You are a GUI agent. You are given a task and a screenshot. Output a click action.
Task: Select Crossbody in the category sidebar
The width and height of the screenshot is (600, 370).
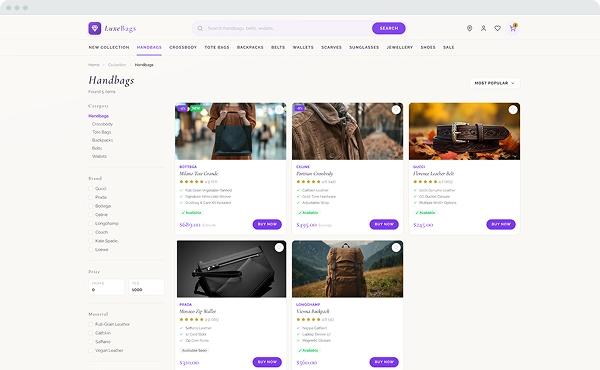pos(102,124)
